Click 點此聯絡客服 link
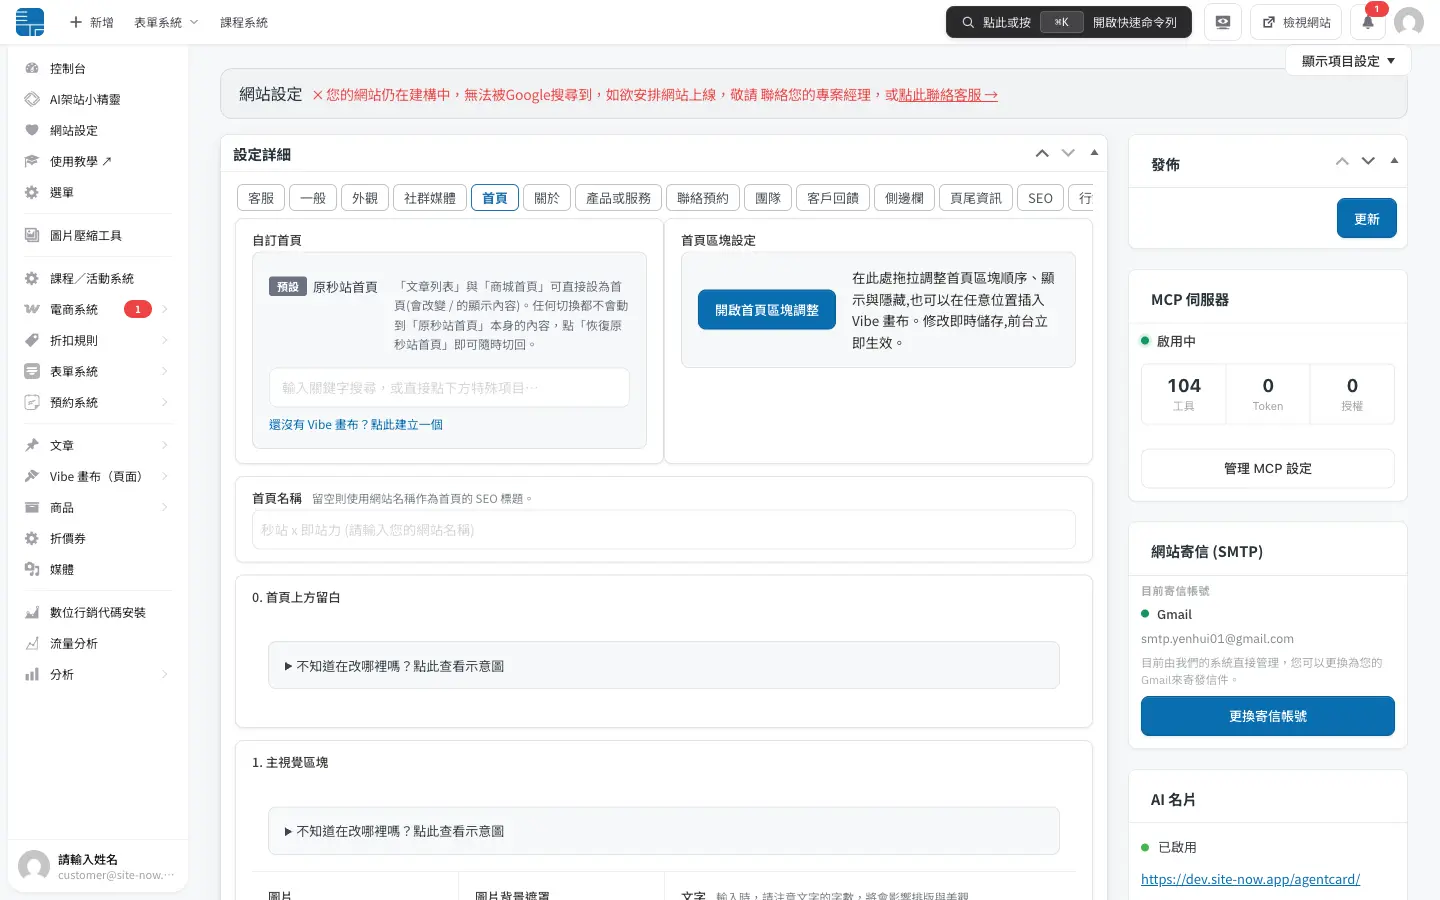Viewport: 1440px width, 900px height. click(x=948, y=95)
